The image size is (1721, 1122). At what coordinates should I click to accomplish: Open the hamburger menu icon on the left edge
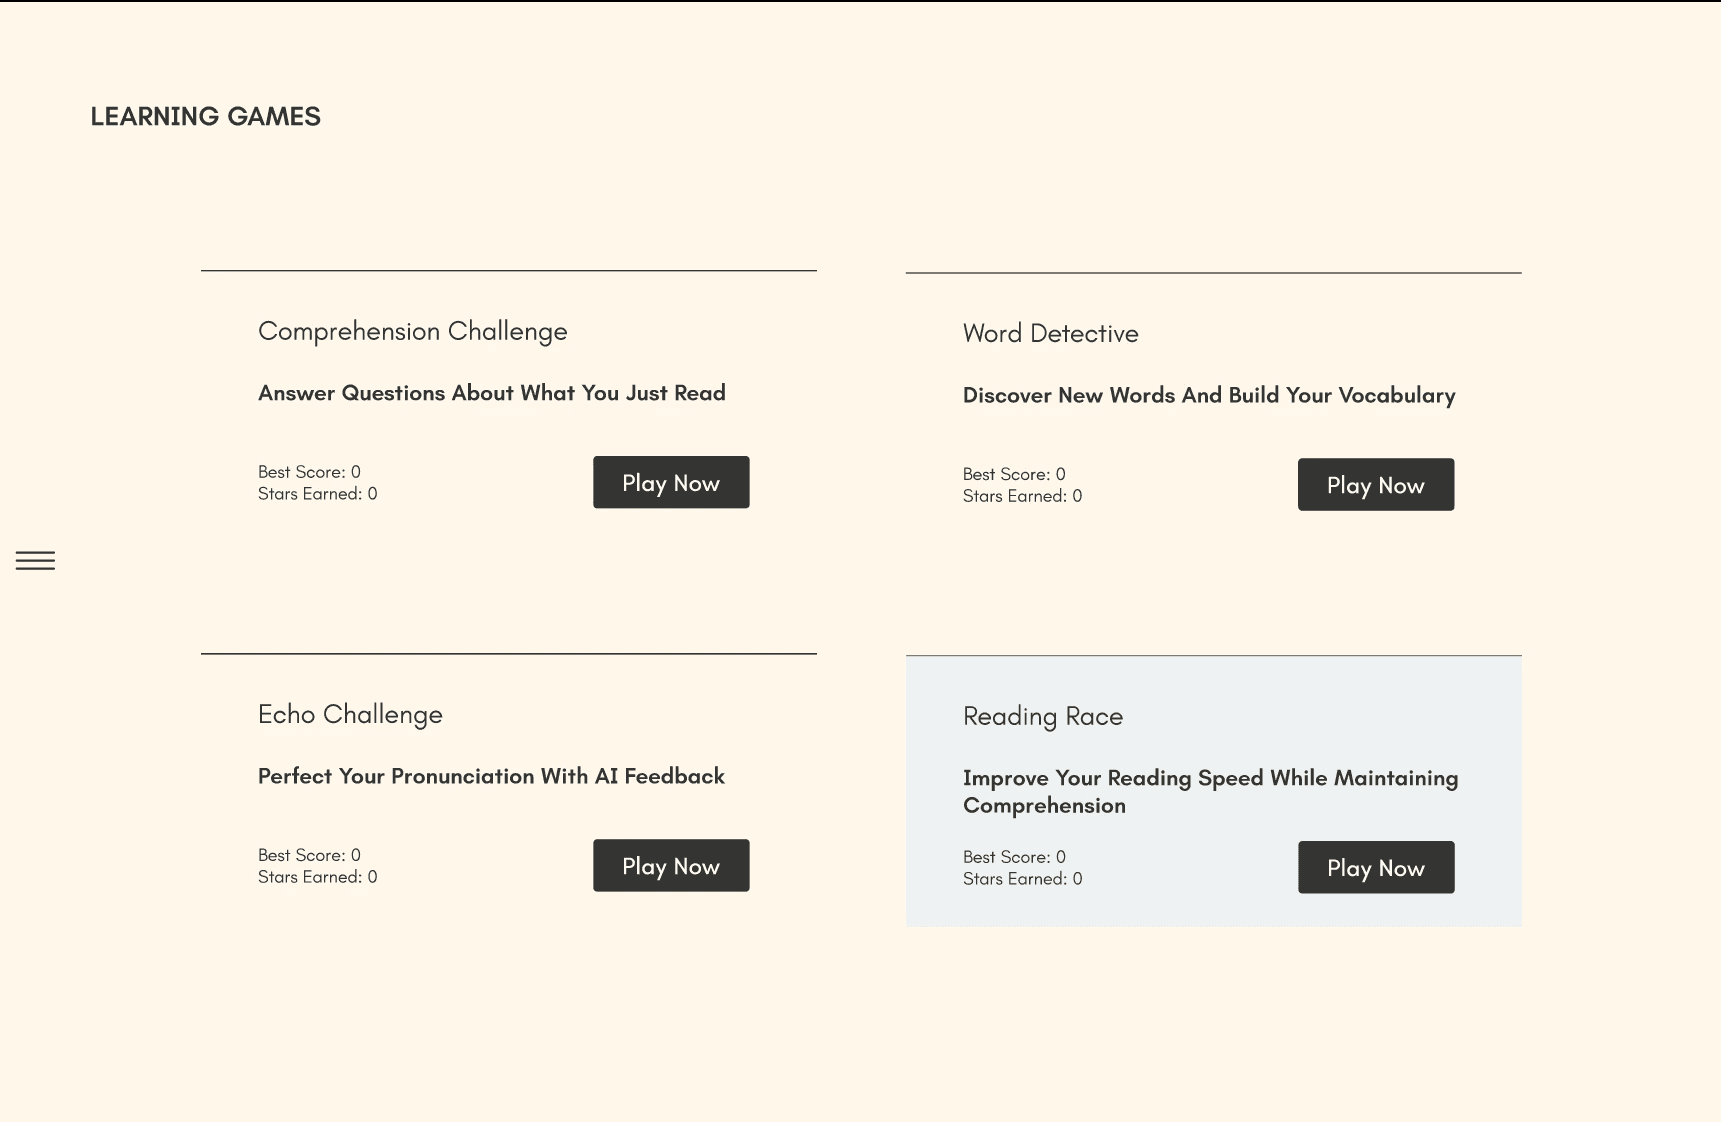click(x=35, y=561)
